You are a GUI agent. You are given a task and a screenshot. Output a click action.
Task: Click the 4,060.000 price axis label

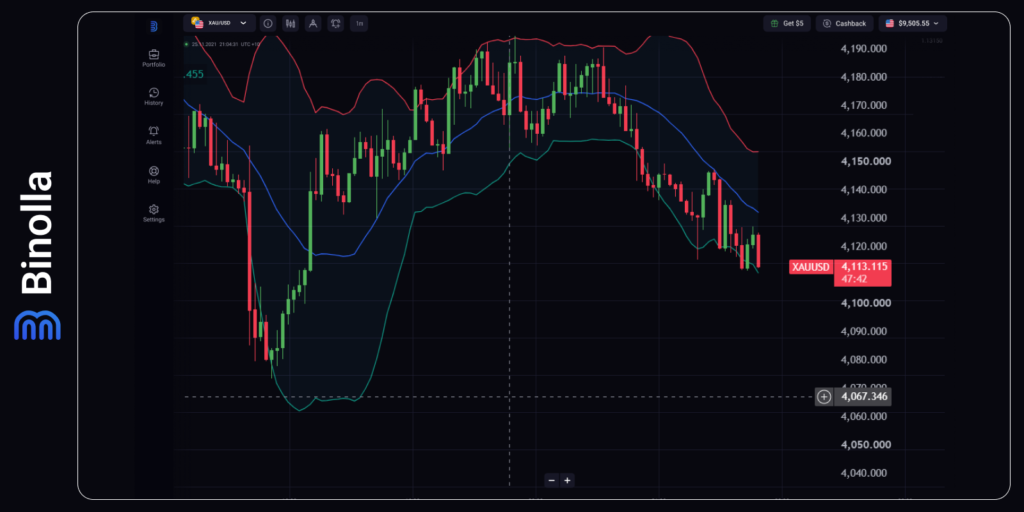pyautogui.click(x=863, y=416)
